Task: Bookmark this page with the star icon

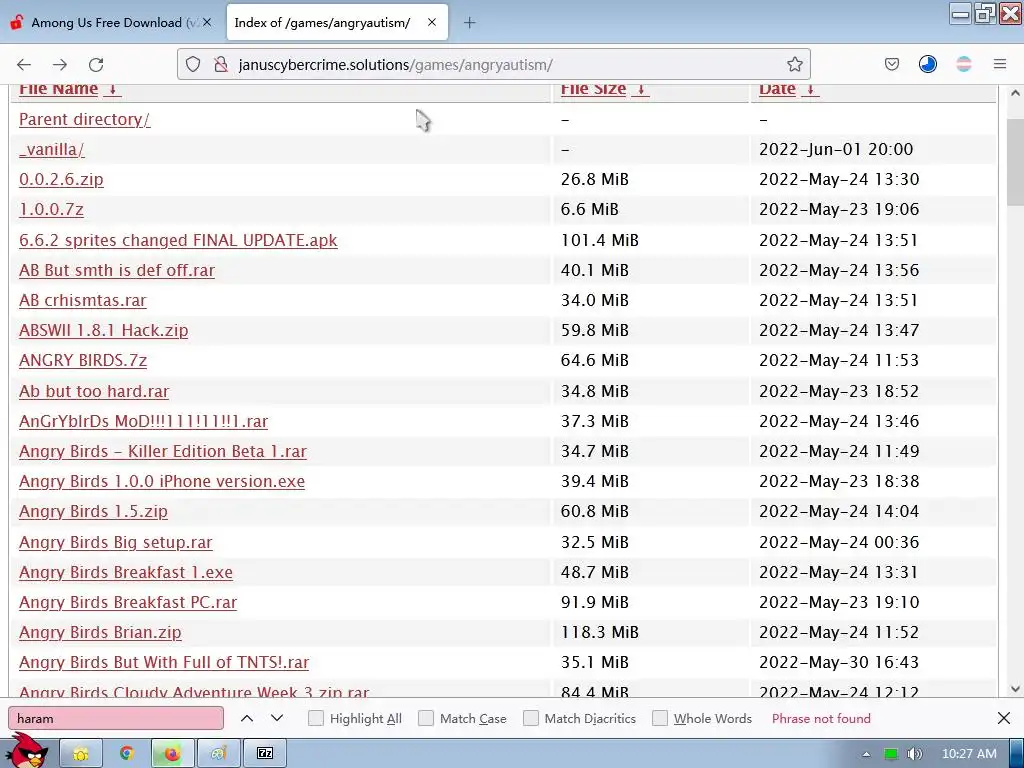Action: tap(795, 64)
